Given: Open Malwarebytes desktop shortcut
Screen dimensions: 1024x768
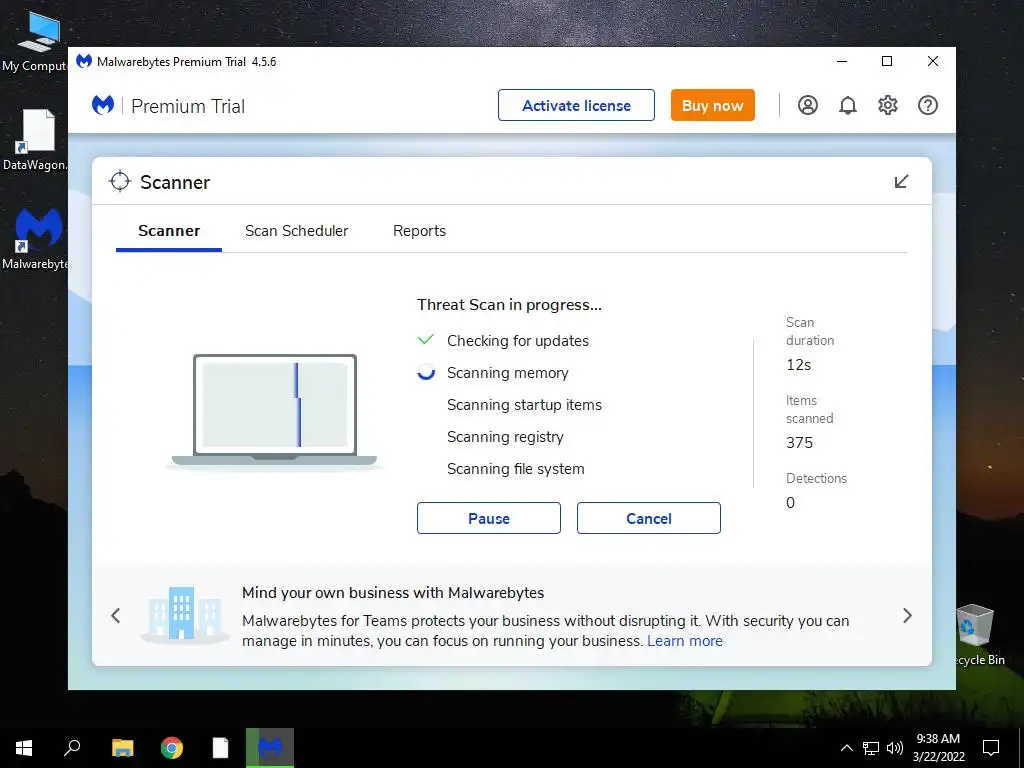Looking at the screenshot, I should point(34,239).
